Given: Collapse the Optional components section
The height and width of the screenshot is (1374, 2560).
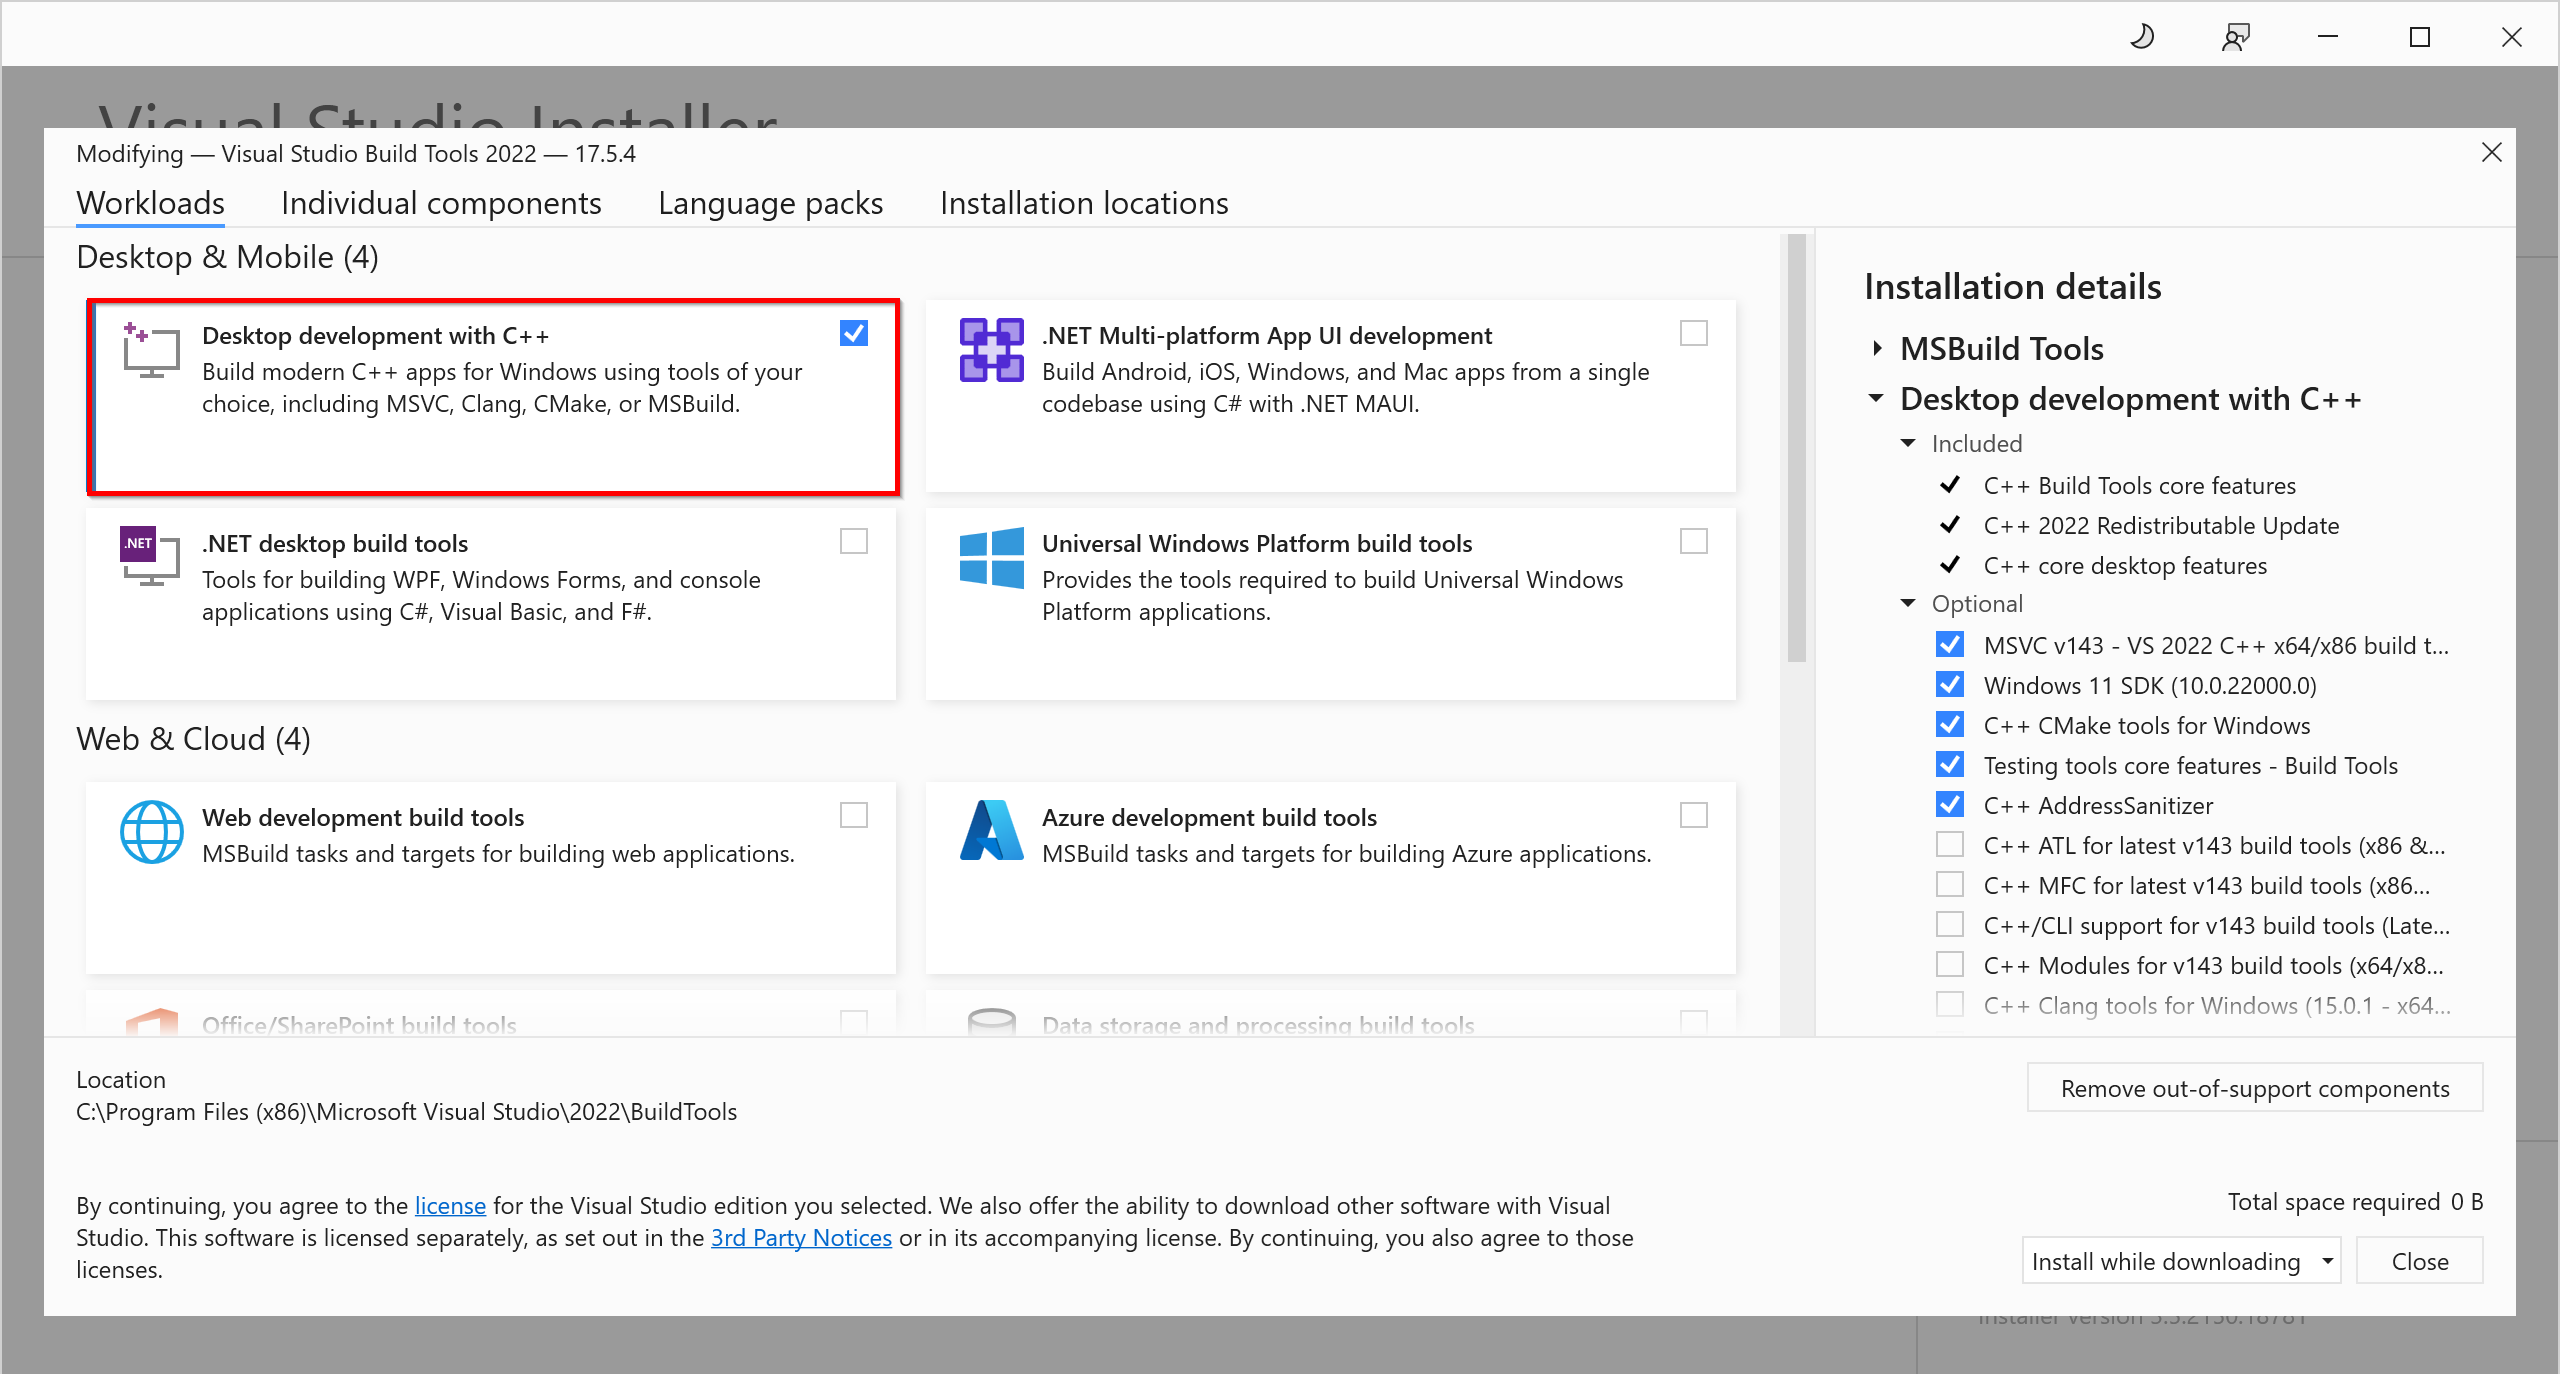Looking at the screenshot, I should tap(1908, 603).
